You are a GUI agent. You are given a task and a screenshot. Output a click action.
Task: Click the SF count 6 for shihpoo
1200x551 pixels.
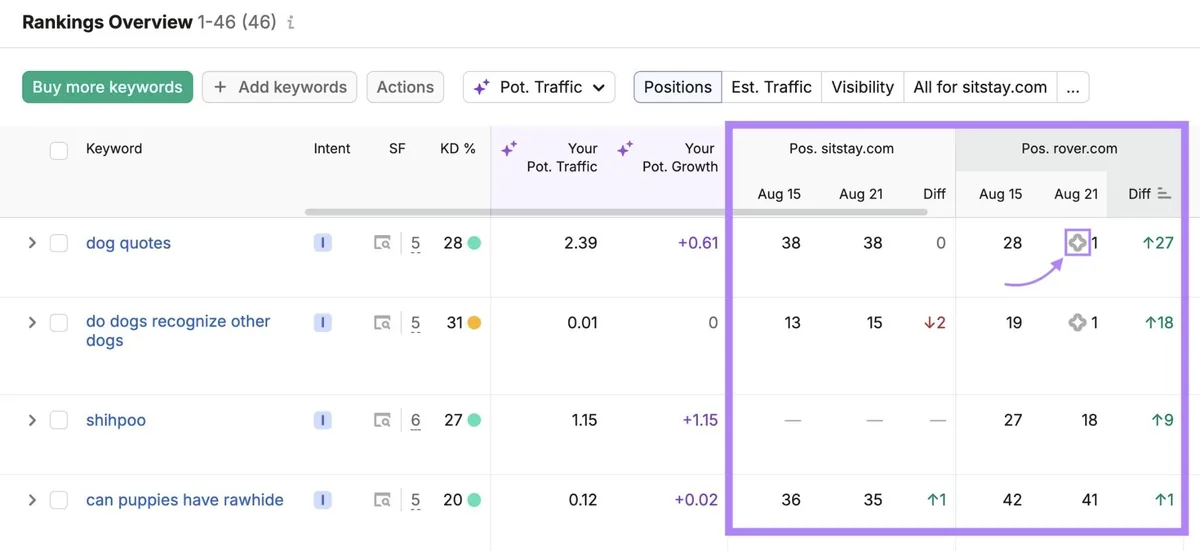pyautogui.click(x=415, y=421)
